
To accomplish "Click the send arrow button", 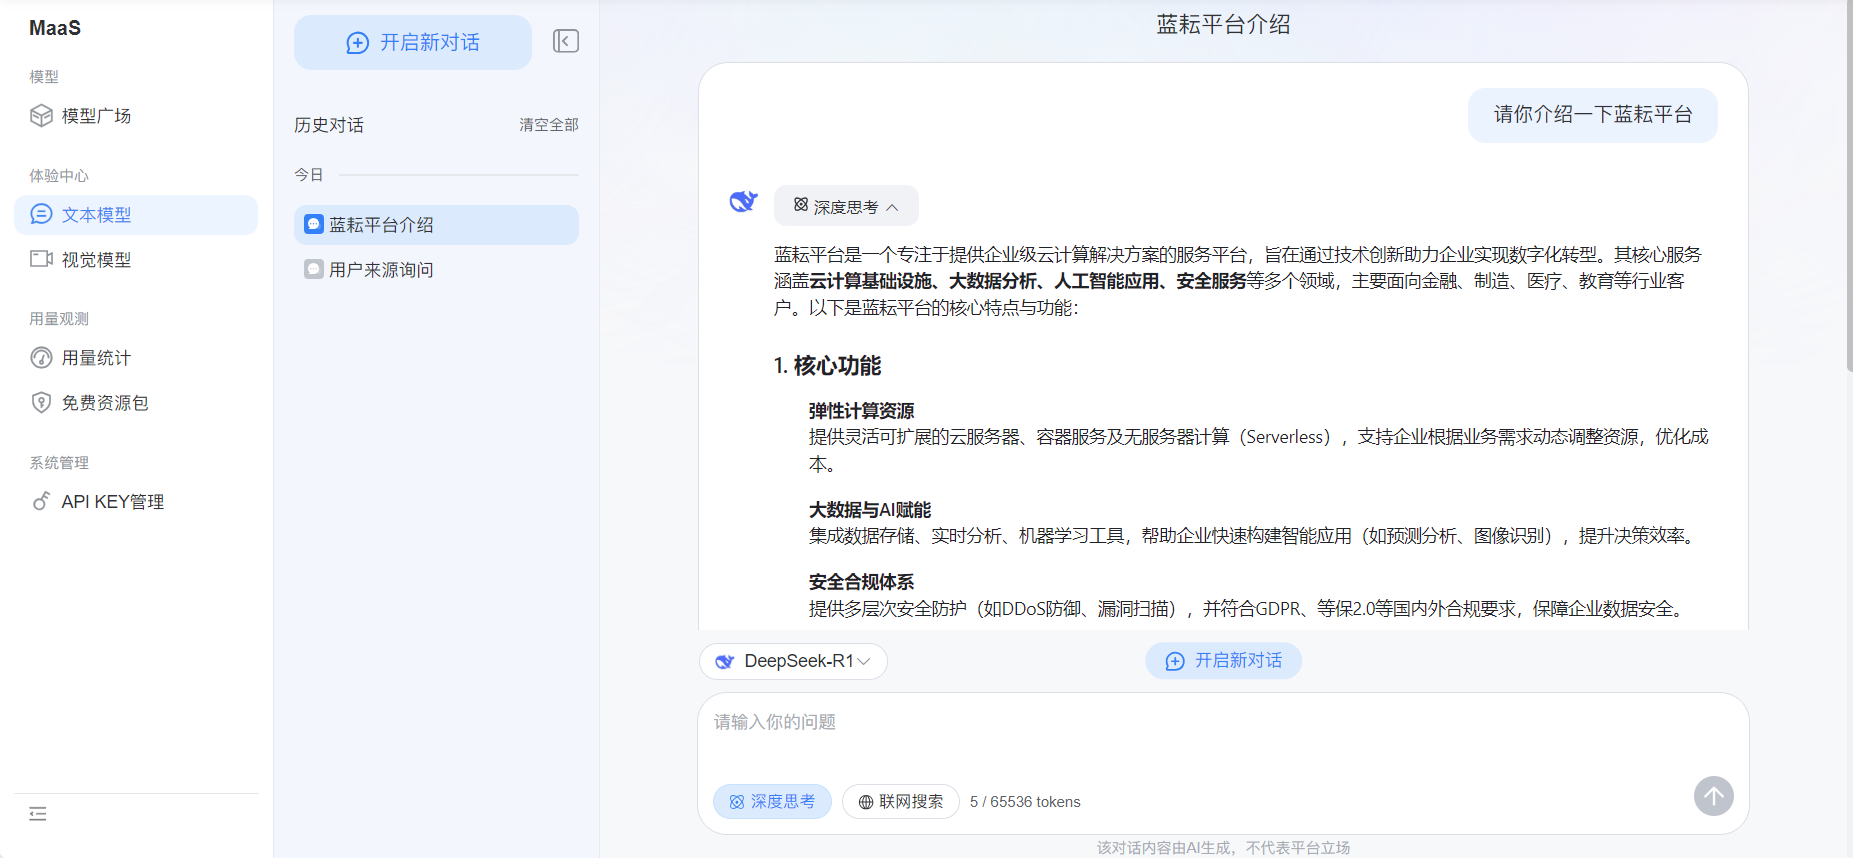I will point(1714,796).
